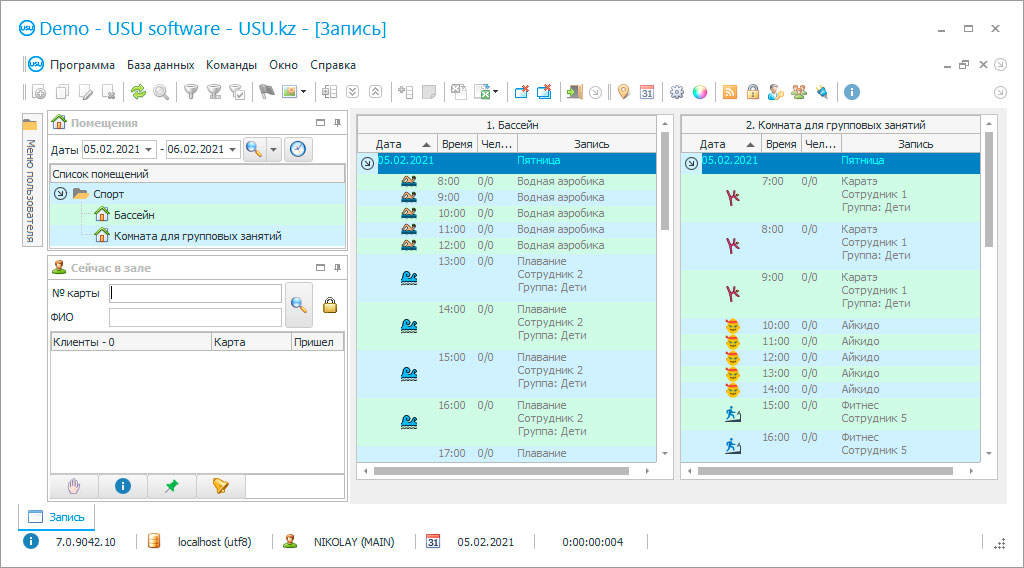The width and height of the screenshot is (1024, 568).
Task: Click the hand icon button under clients list
Action: click(74, 486)
